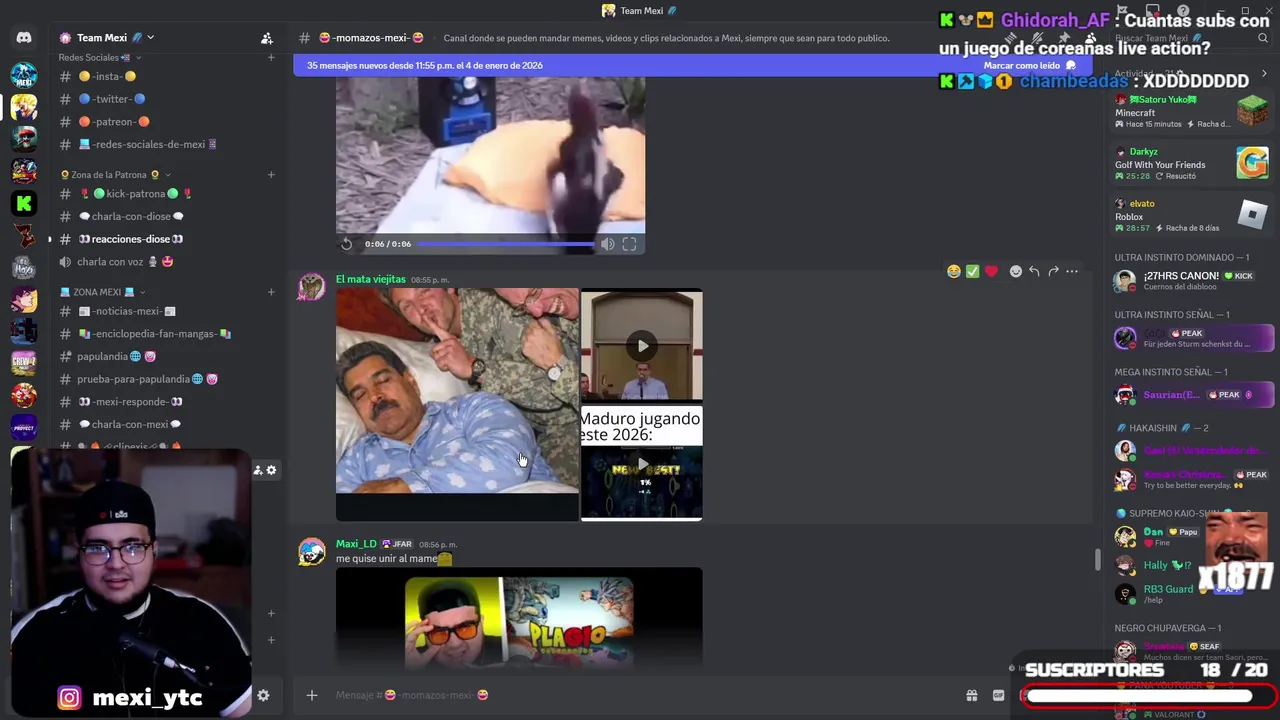1280x720 pixels.
Task: Click the invite people icon beside Team Mexi
Action: click(267, 38)
